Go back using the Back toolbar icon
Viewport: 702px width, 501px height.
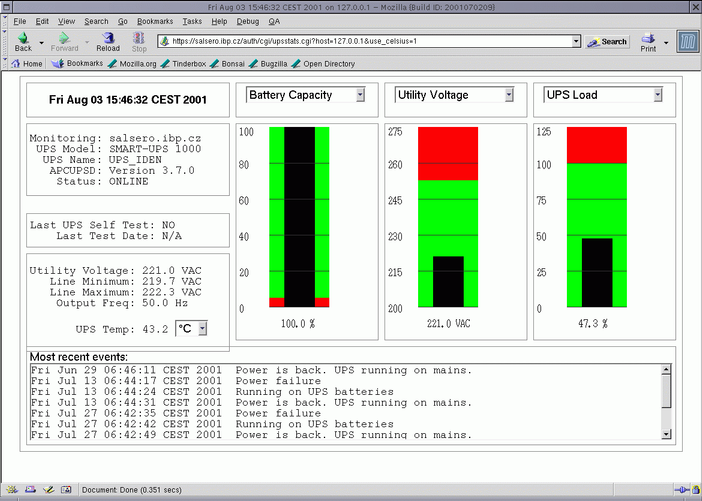(23, 42)
